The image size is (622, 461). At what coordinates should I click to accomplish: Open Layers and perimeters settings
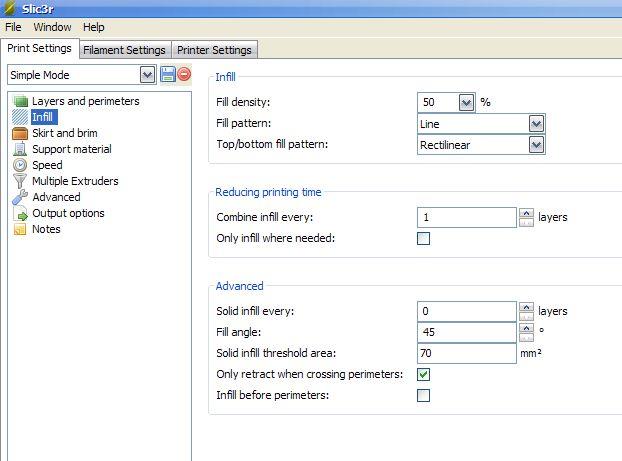pos(86,101)
